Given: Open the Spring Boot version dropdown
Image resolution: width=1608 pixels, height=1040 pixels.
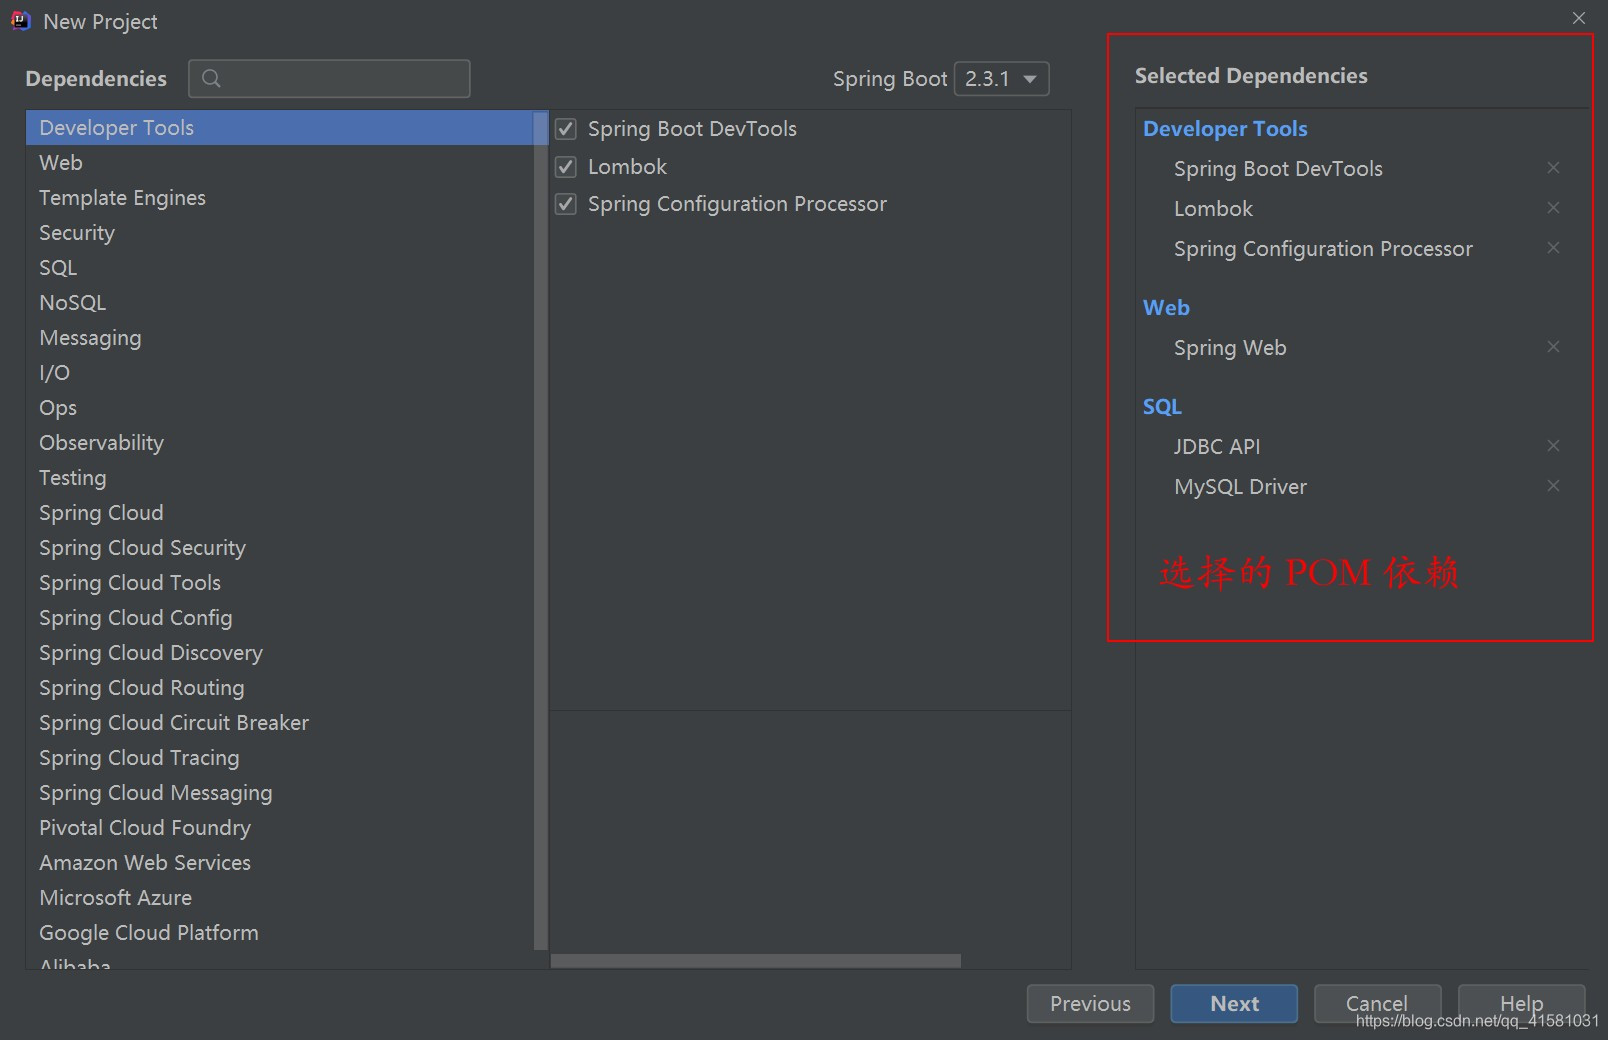Looking at the screenshot, I should [1001, 78].
